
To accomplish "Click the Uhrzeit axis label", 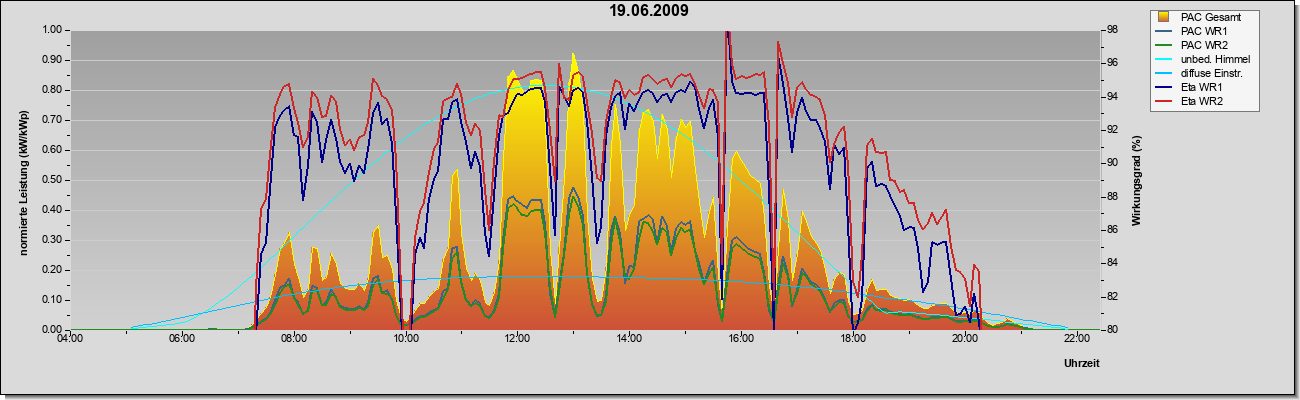I will click(1081, 363).
